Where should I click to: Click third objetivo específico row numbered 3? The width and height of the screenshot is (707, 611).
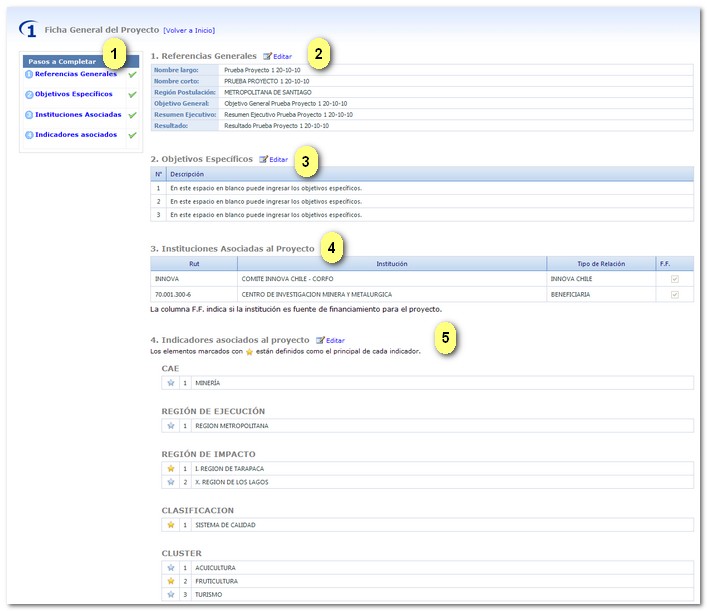point(422,215)
